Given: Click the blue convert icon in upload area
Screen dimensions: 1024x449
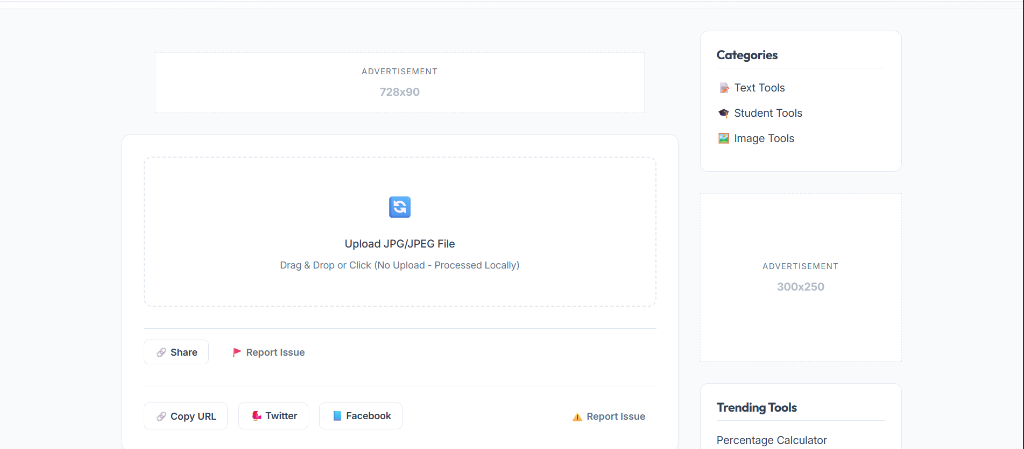Looking at the screenshot, I should 400,207.
